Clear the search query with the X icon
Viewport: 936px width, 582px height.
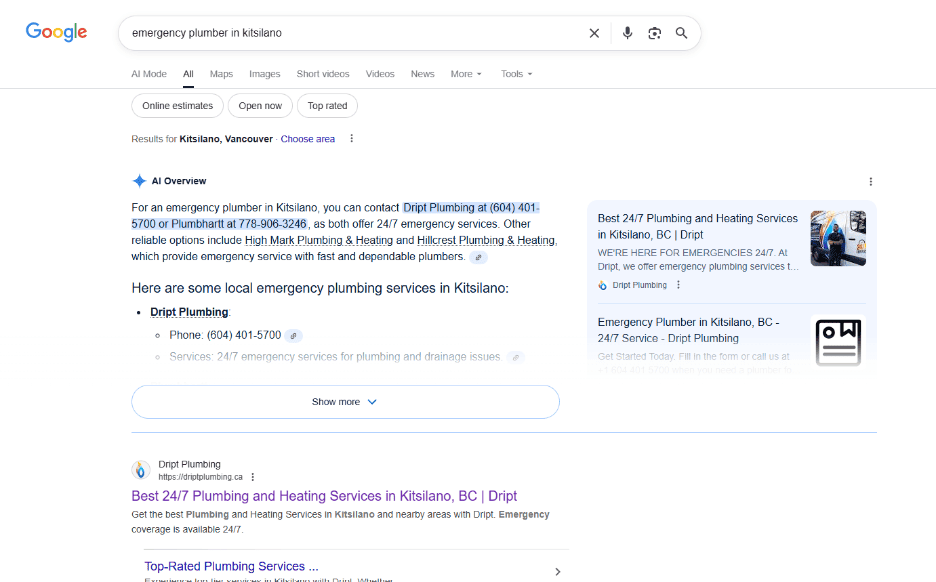[x=594, y=32]
